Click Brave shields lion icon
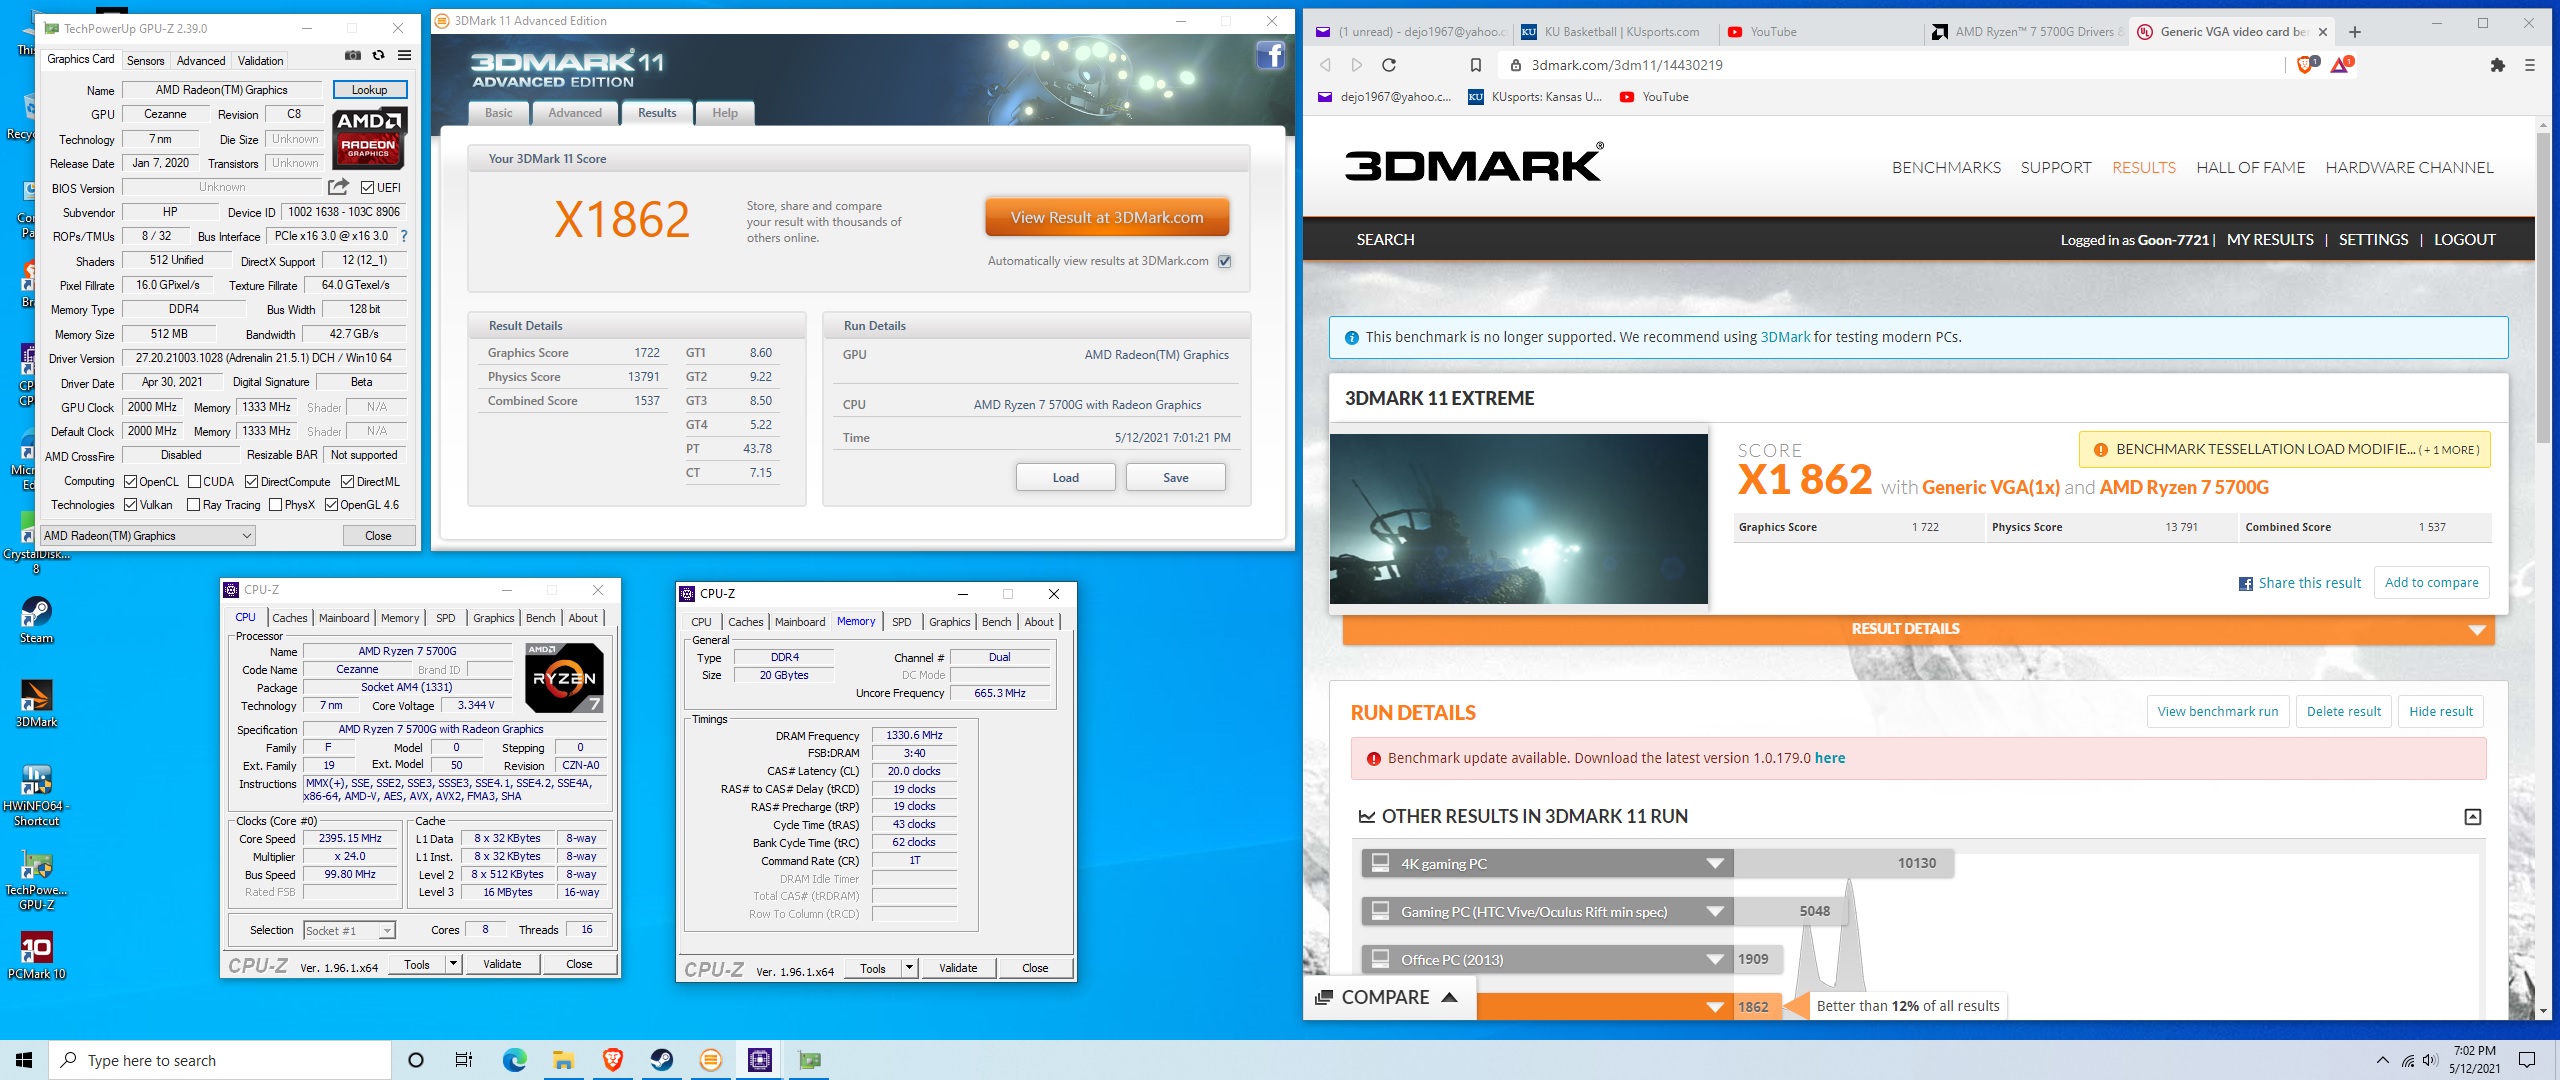Screen dimensions: 2560x1080 (2304, 65)
